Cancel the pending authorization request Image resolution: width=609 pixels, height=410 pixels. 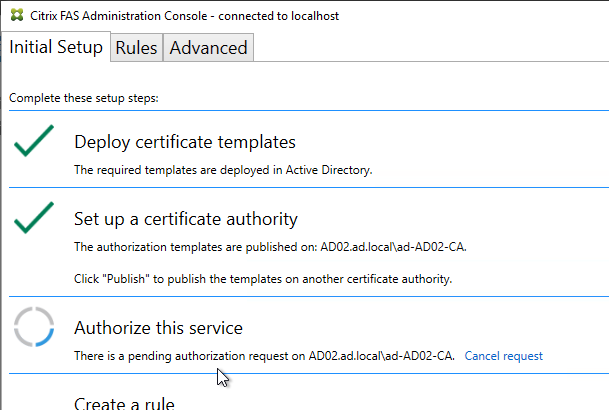point(503,356)
